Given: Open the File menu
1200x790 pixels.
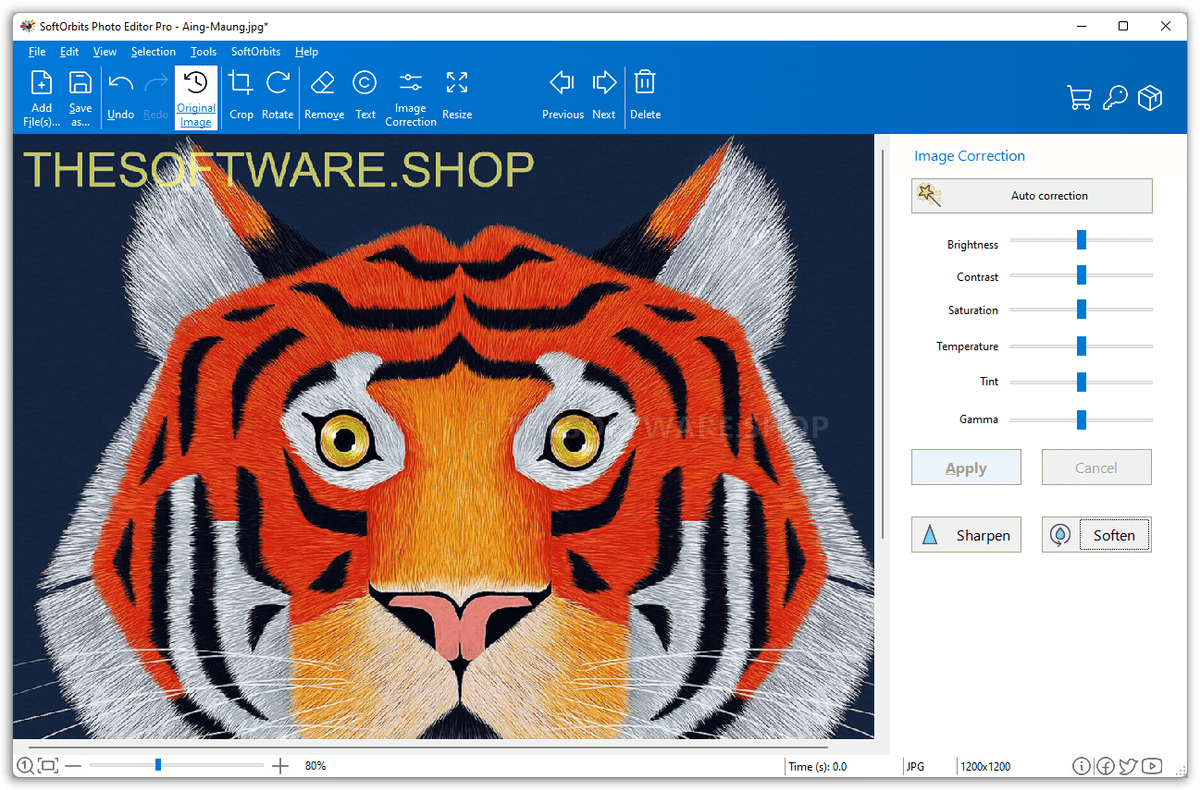Looking at the screenshot, I should coord(37,52).
